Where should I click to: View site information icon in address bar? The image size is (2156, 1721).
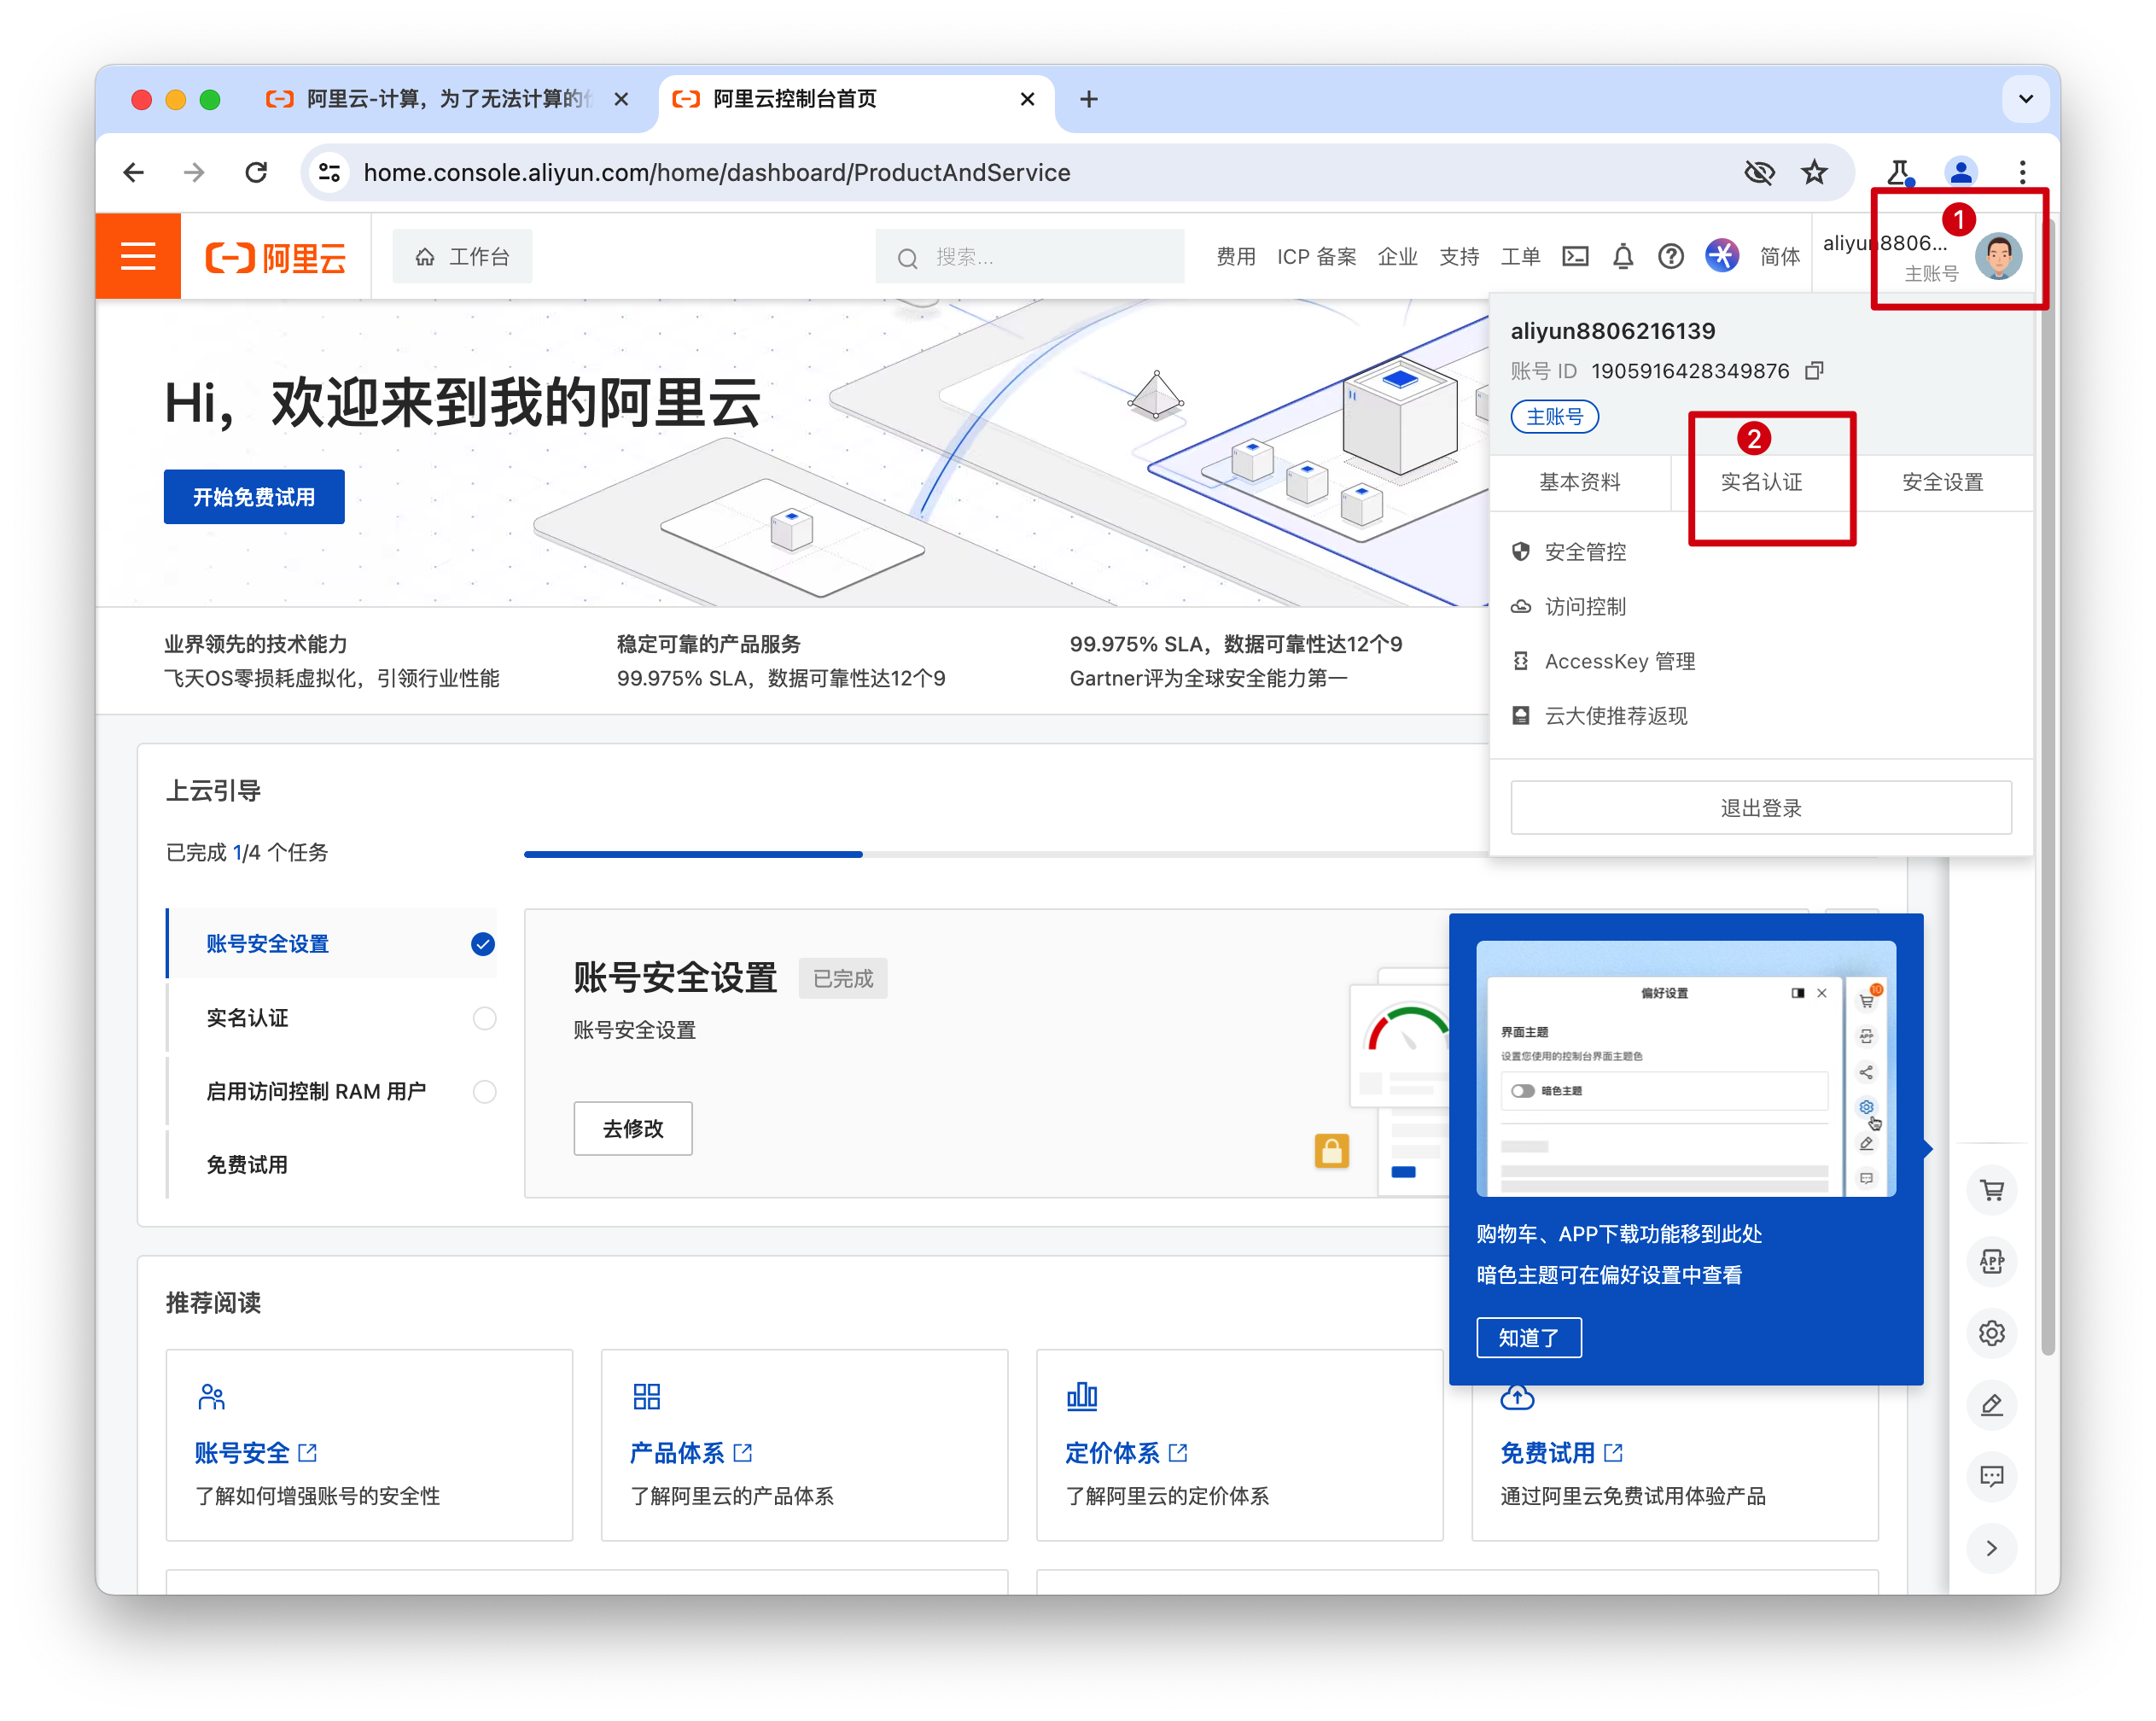tap(329, 172)
